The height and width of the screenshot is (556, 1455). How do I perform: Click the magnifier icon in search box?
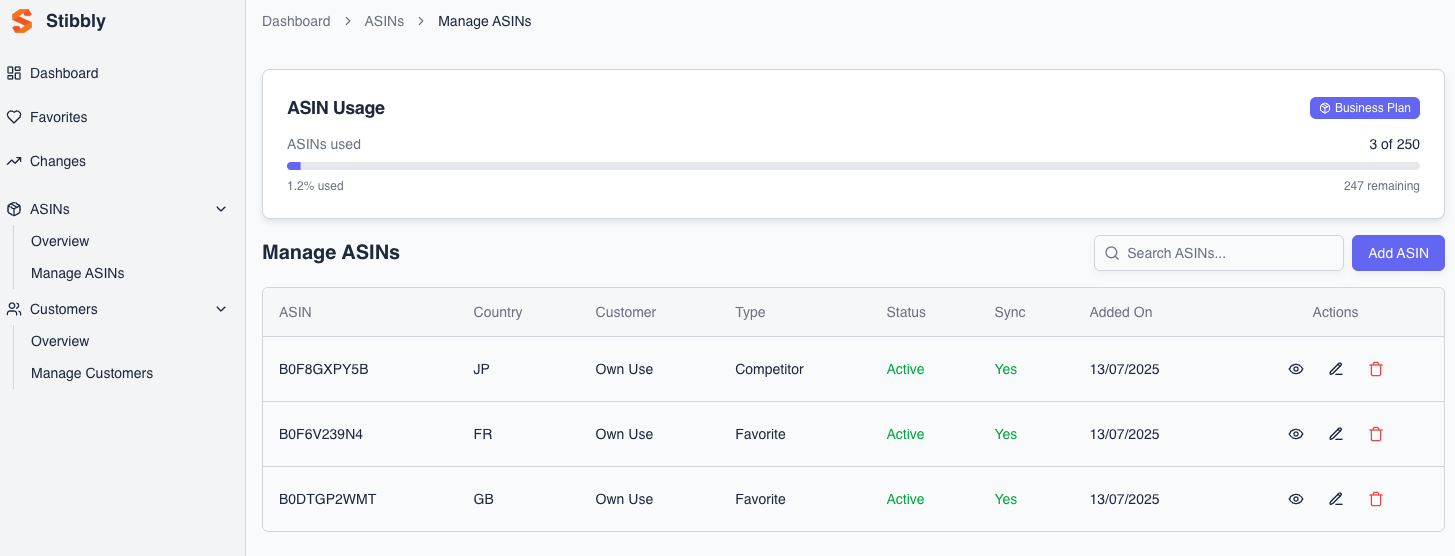point(1112,253)
